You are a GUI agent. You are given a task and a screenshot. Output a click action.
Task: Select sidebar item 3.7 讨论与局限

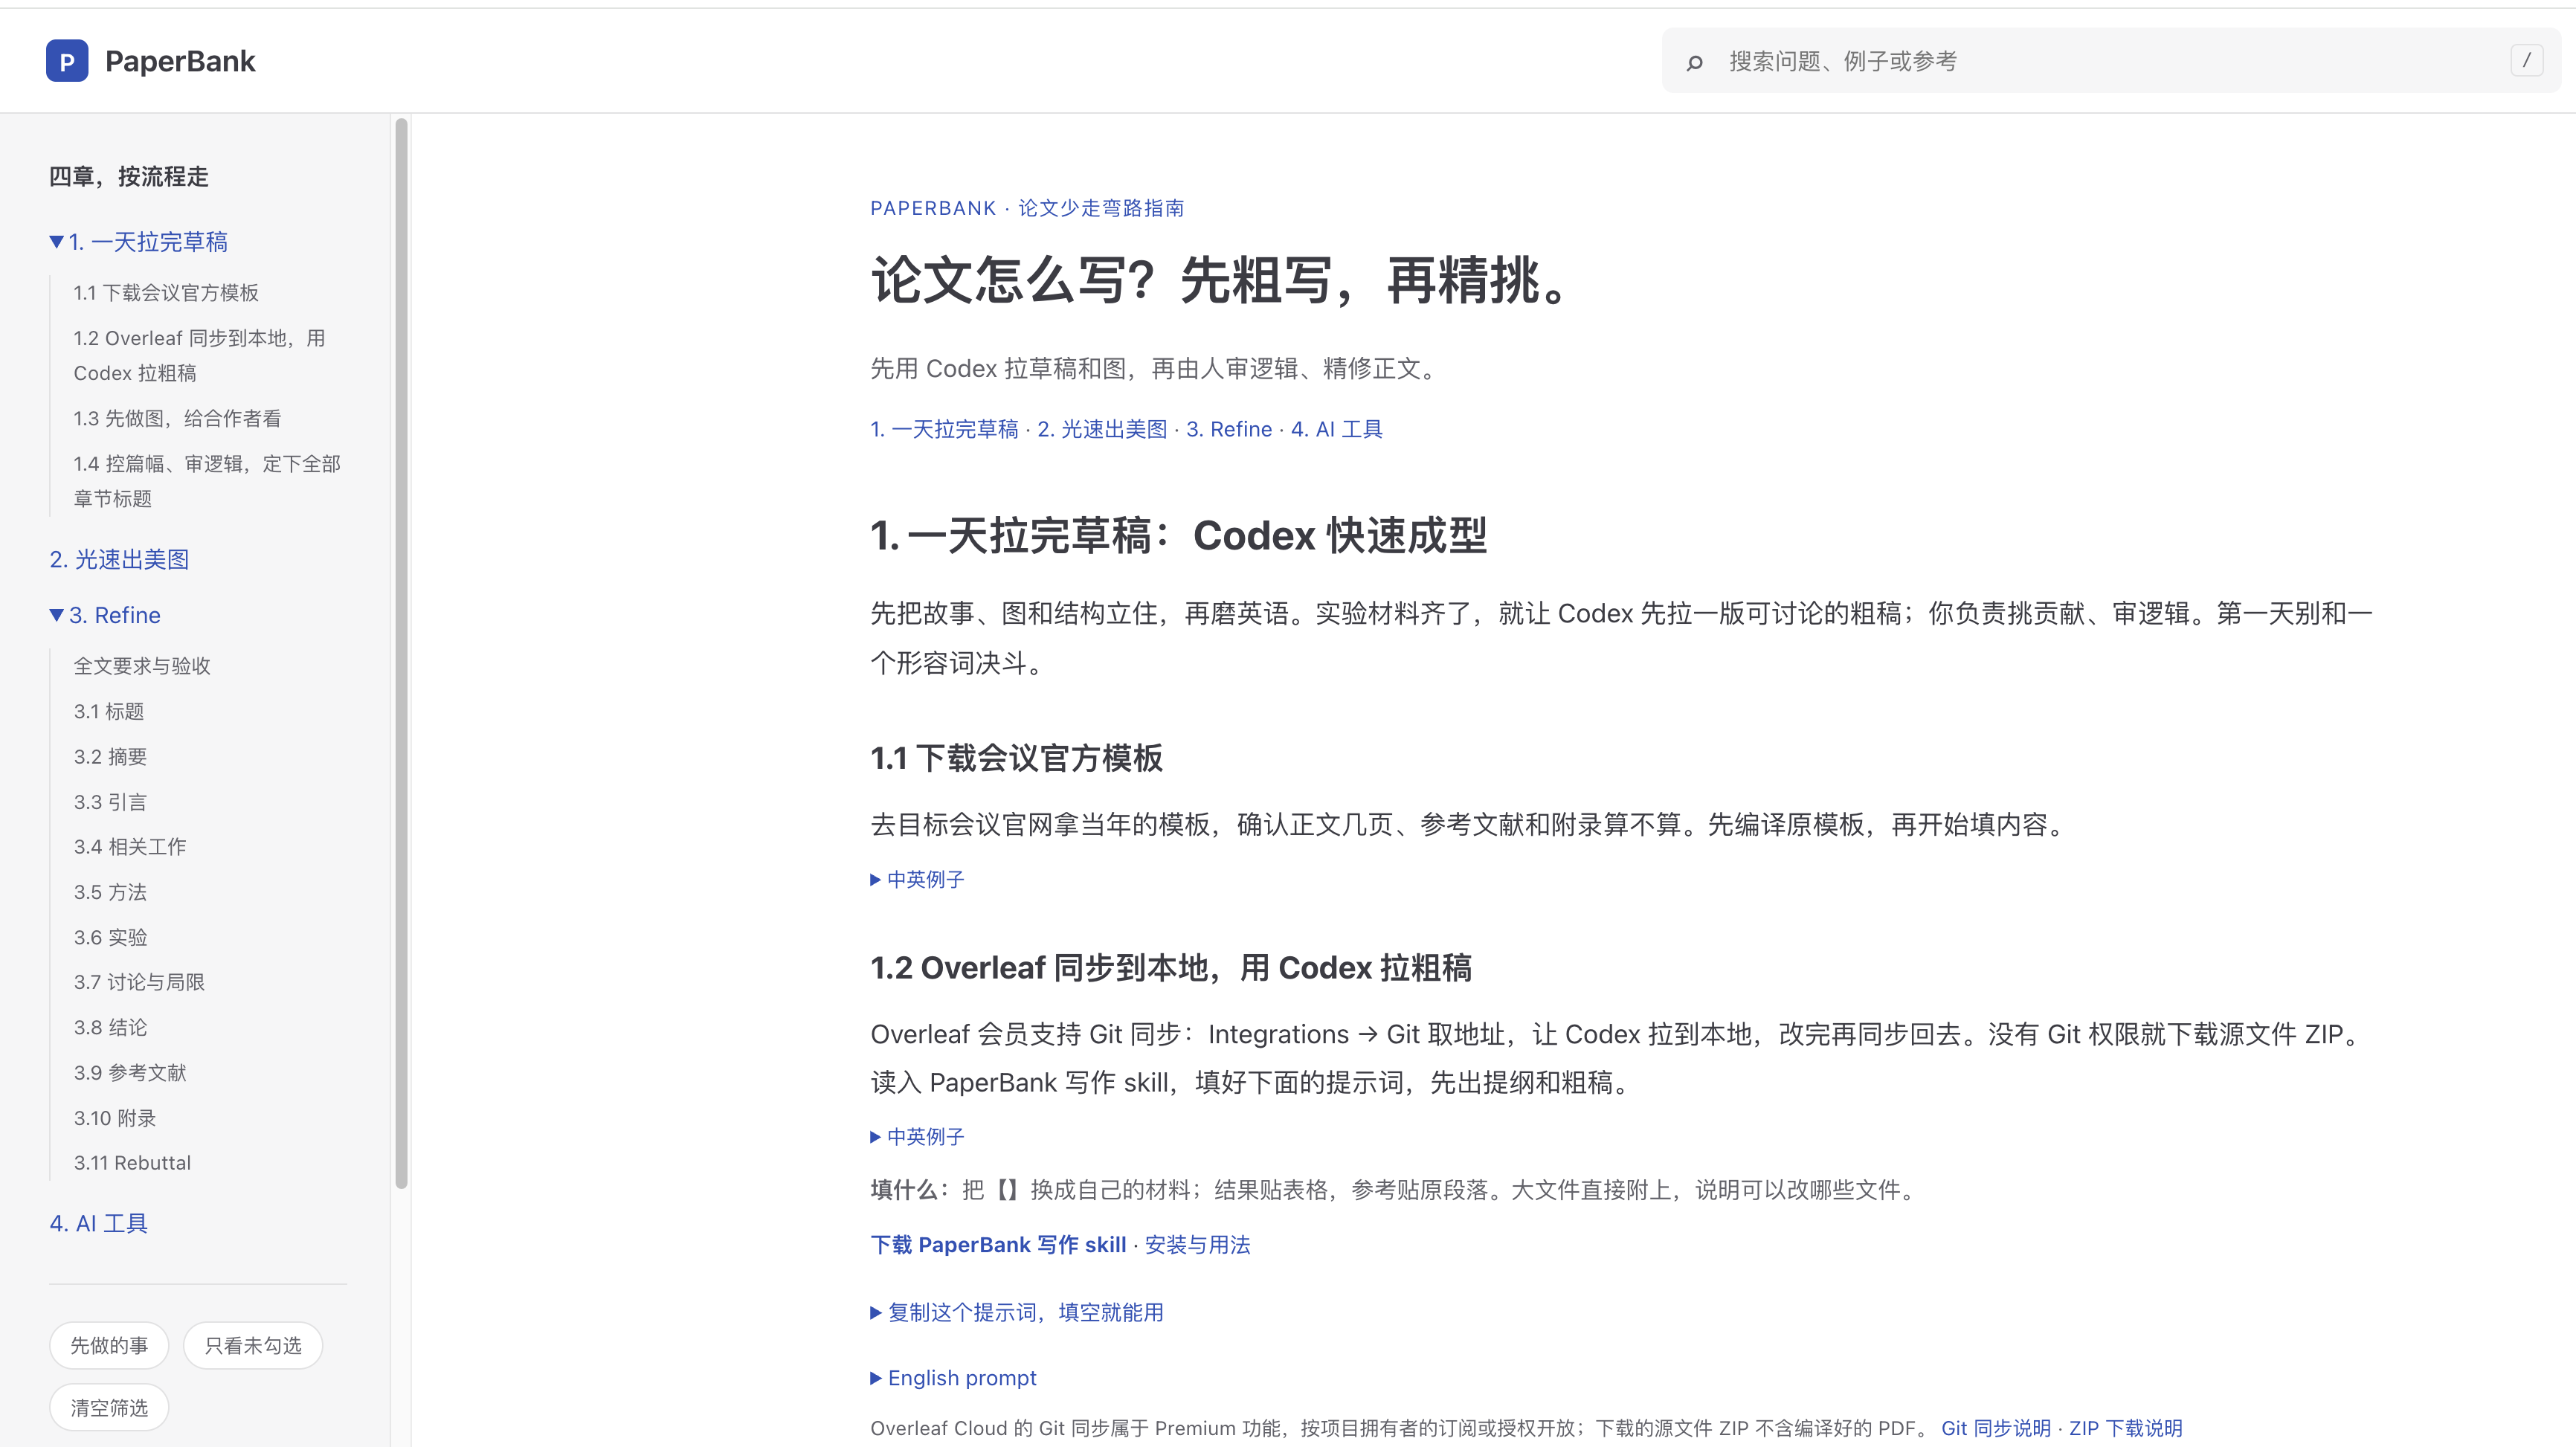[139, 983]
